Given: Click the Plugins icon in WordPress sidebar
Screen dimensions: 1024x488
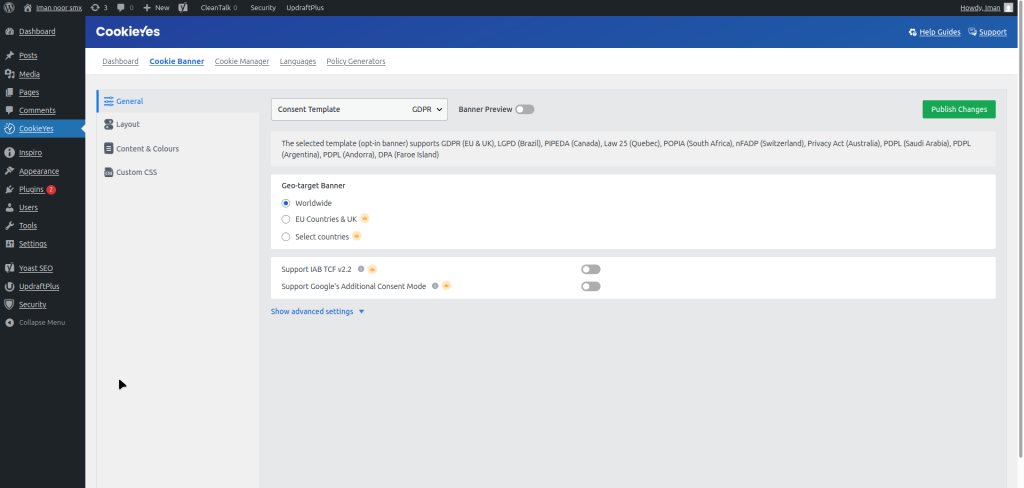Looking at the screenshot, I should coord(9,189).
